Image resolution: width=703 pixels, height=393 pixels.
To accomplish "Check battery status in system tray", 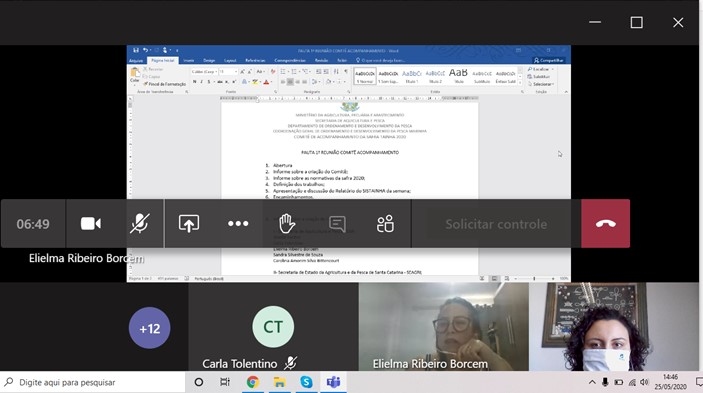I will (x=619, y=382).
